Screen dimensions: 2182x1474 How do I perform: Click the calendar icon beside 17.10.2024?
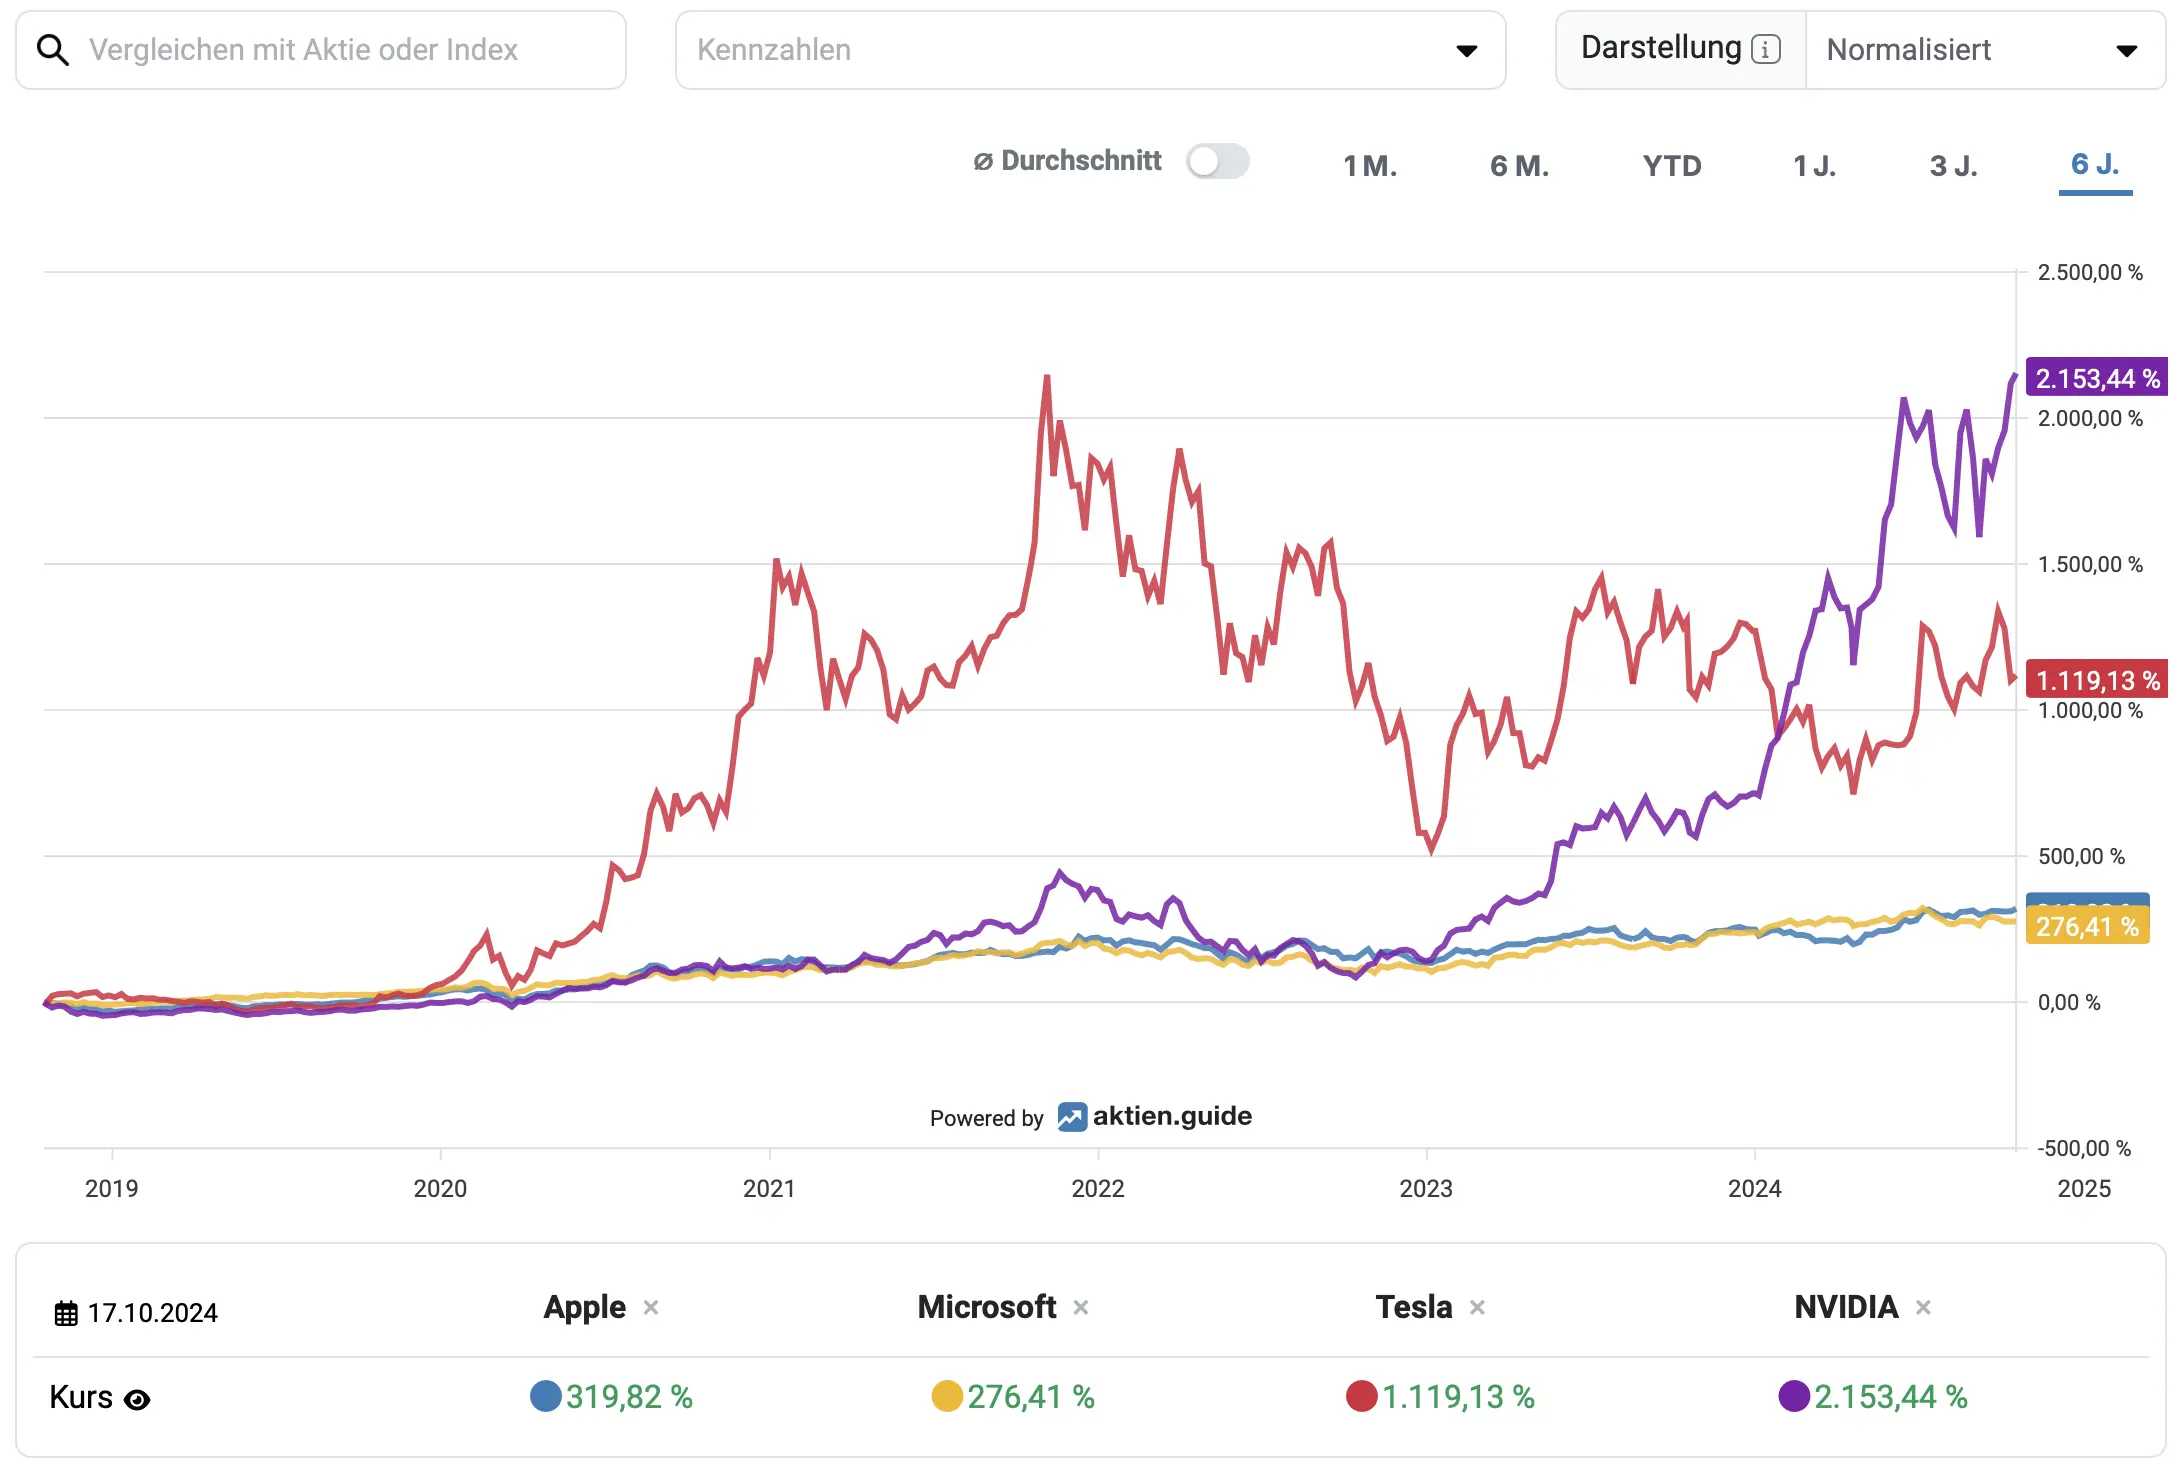click(x=66, y=1313)
